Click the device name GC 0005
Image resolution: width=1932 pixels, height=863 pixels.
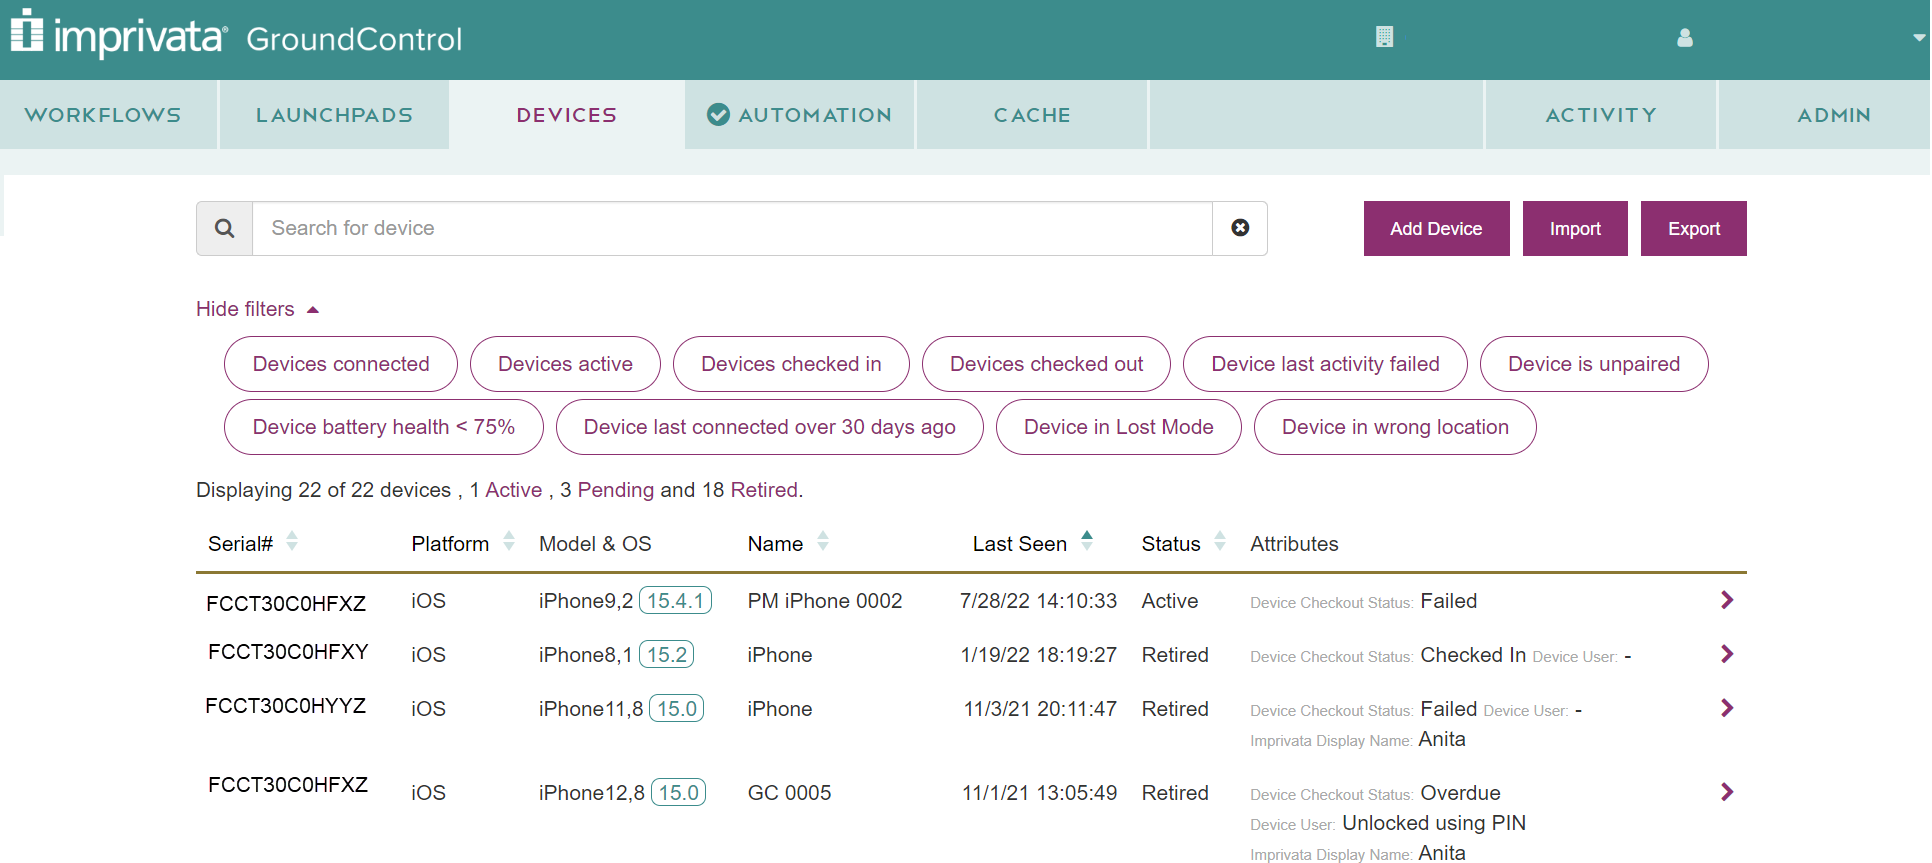pos(789,793)
